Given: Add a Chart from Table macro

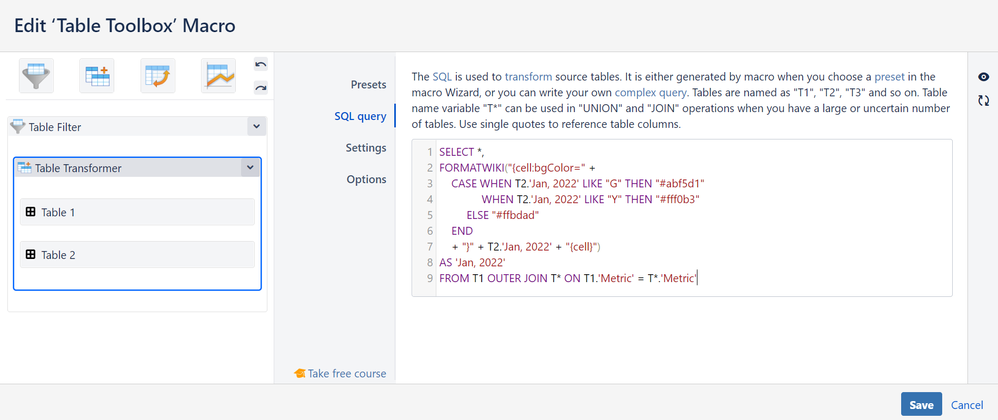Looking at the screenshot, I should (x=218, y=76).
